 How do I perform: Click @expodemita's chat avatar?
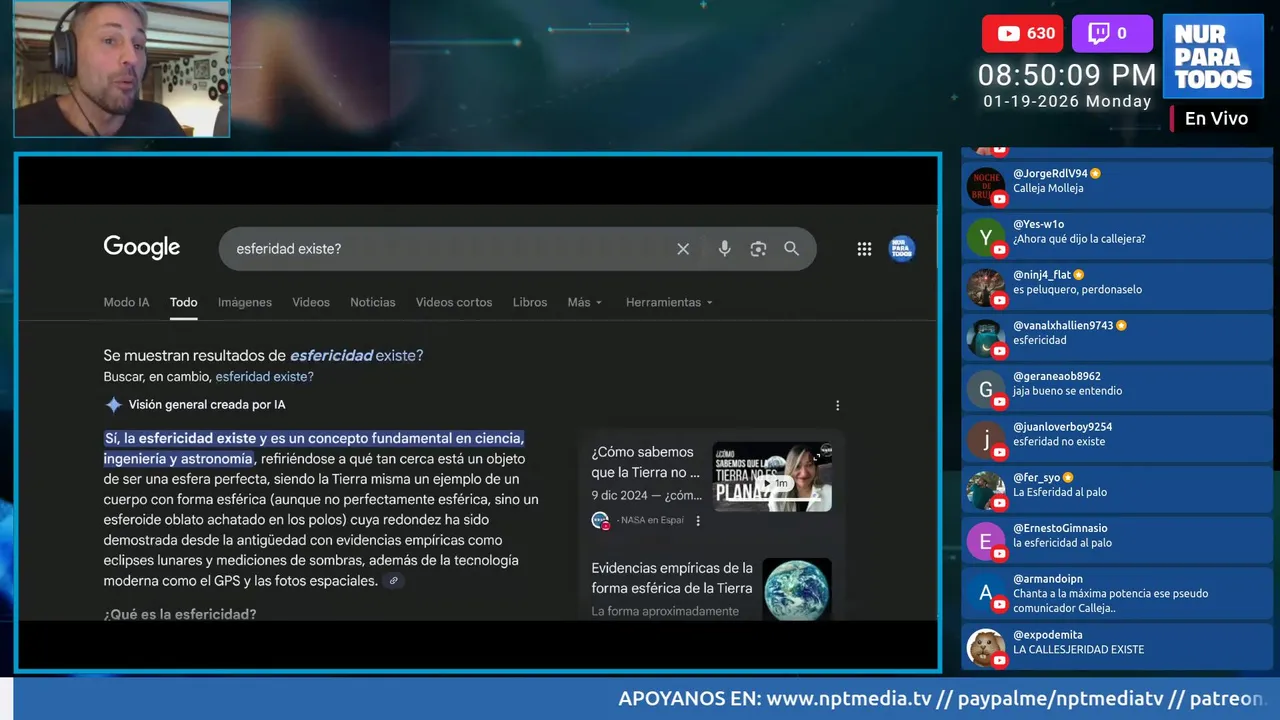tap(986, 648)
